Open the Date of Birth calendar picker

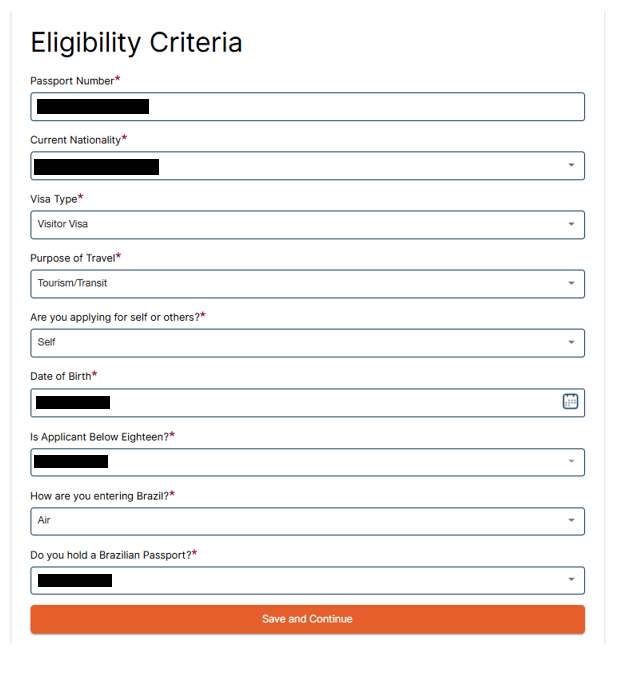coord(570,402)
